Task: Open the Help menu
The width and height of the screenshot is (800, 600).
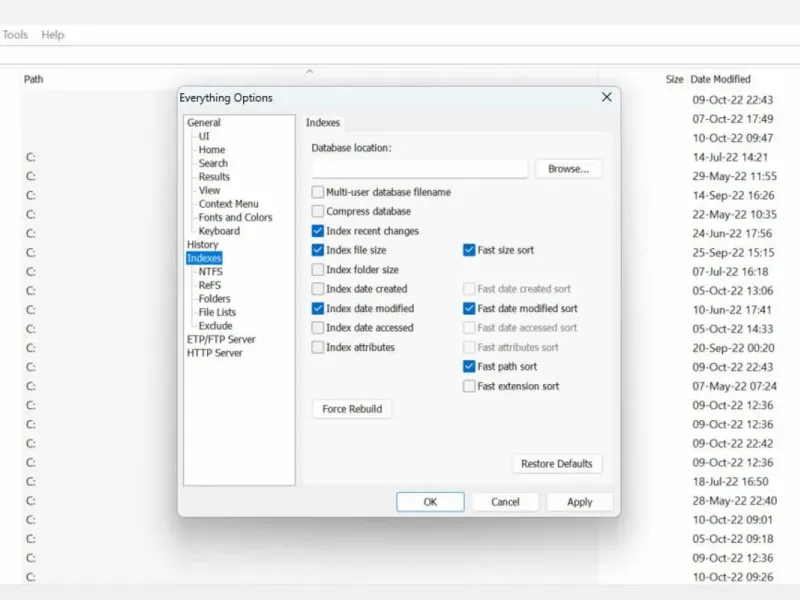Action: (x=53, y=35)
